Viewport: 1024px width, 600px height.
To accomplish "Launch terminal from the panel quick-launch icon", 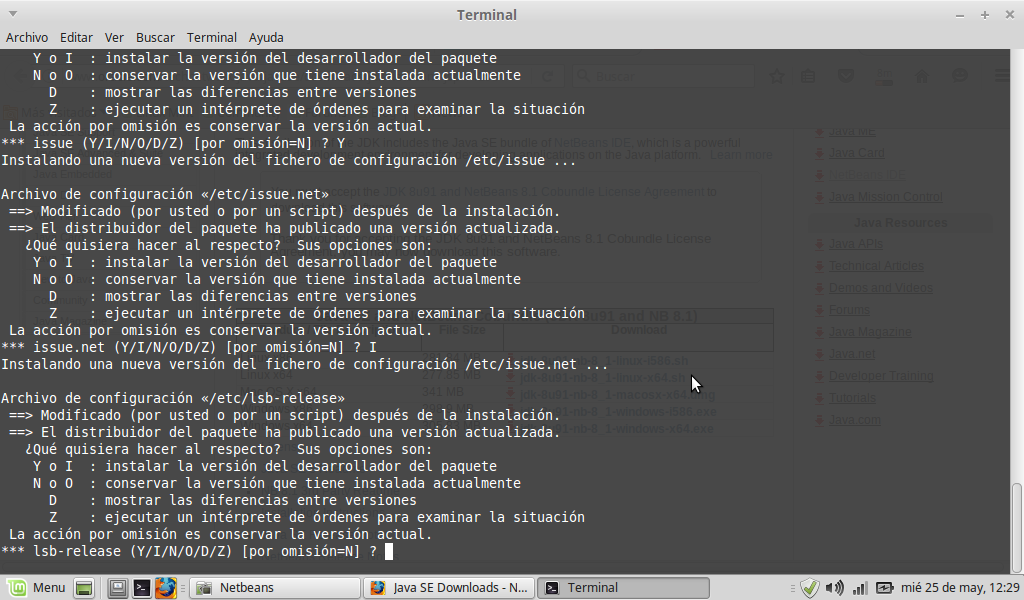I will (143, 588).
